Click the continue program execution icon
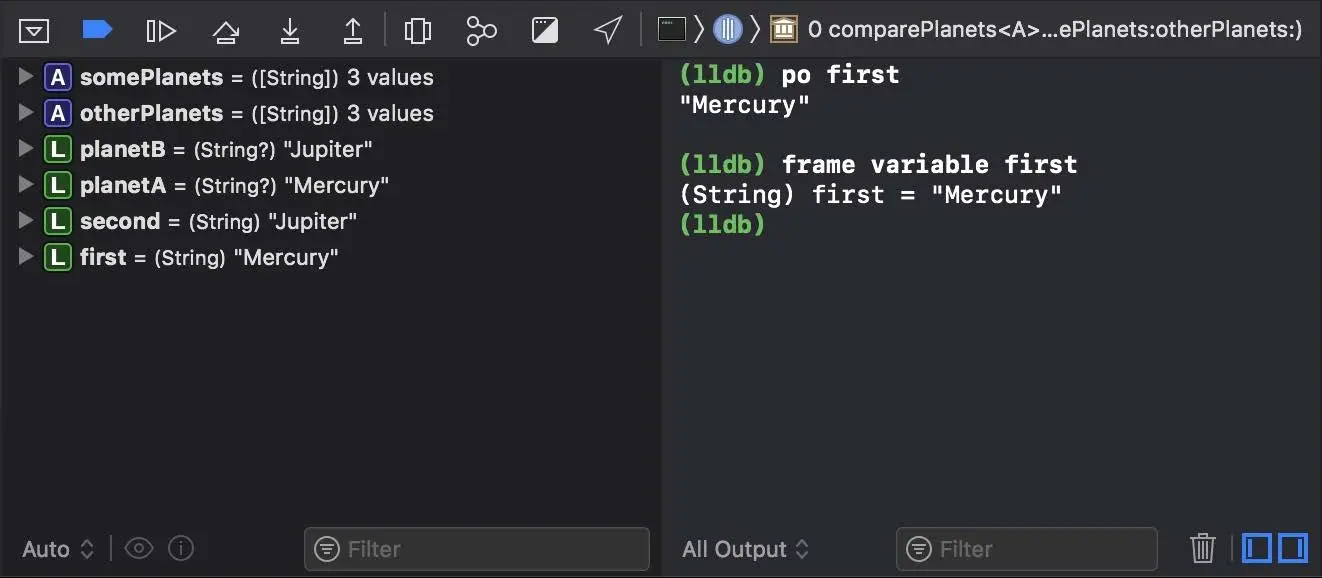This screenshot has height=578, width=1322. point(161,31)
